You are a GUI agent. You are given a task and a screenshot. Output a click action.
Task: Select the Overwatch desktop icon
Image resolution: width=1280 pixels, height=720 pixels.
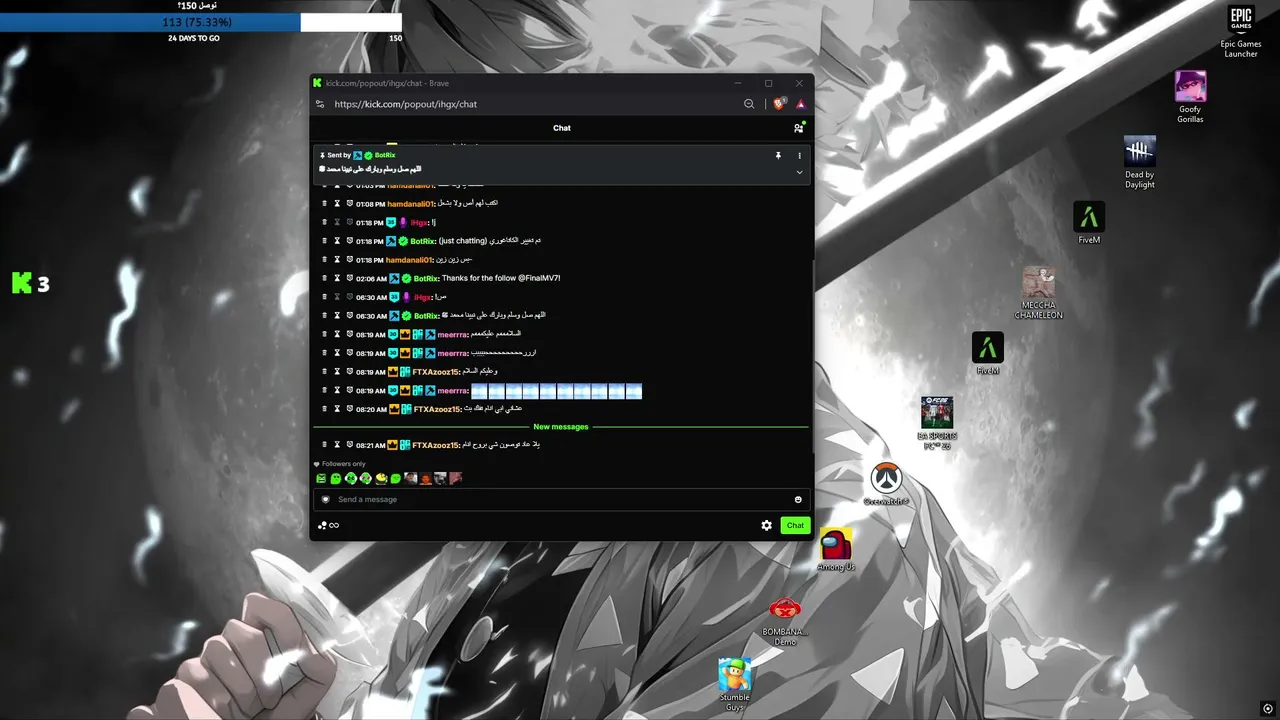[886, 484]
